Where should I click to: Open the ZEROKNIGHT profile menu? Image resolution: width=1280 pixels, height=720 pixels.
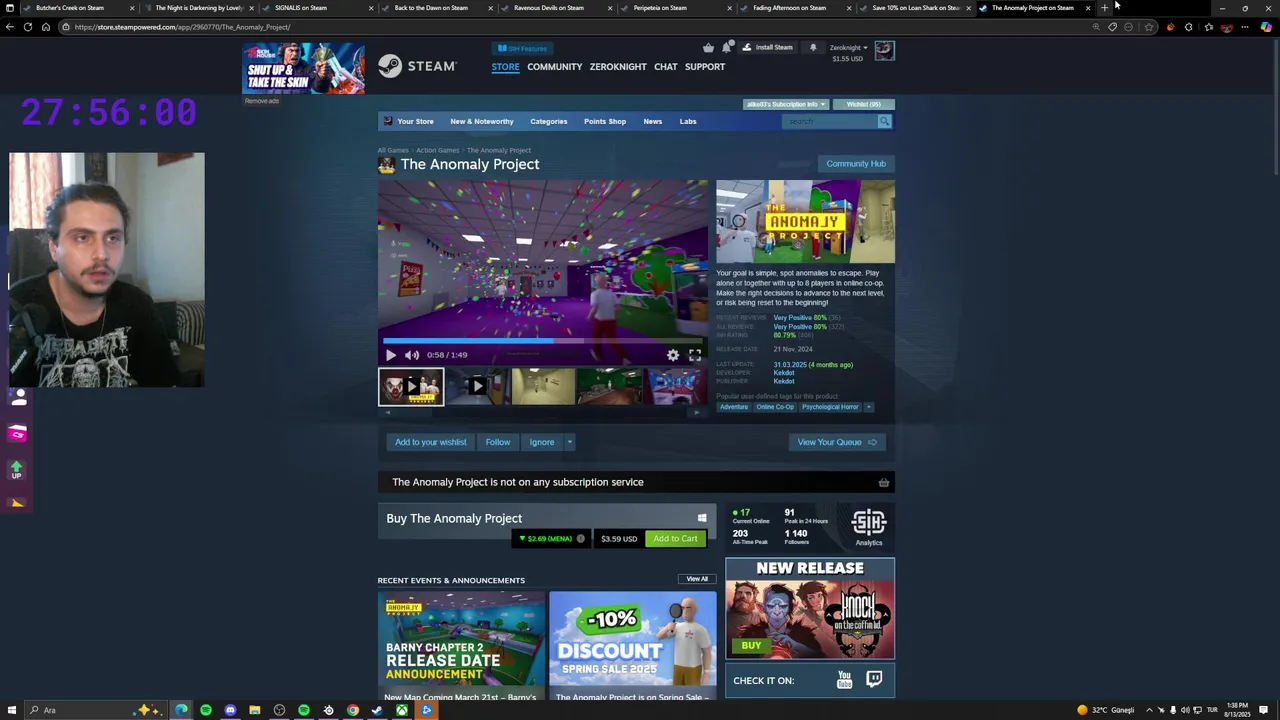(618, 67)
